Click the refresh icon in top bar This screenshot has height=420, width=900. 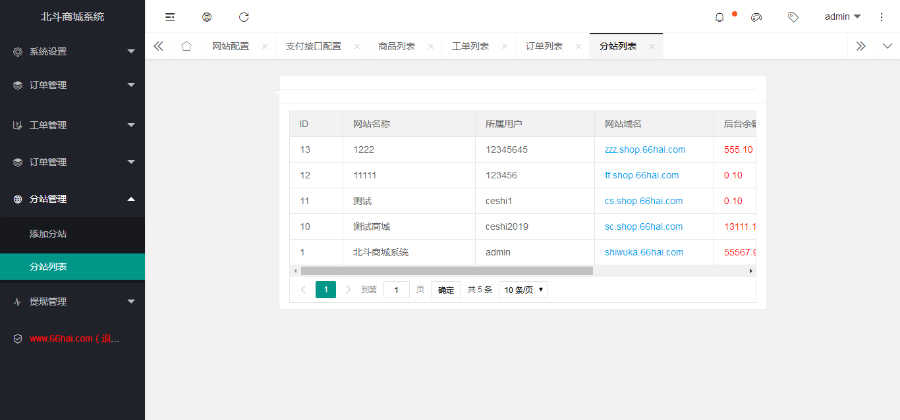[243, 17]
